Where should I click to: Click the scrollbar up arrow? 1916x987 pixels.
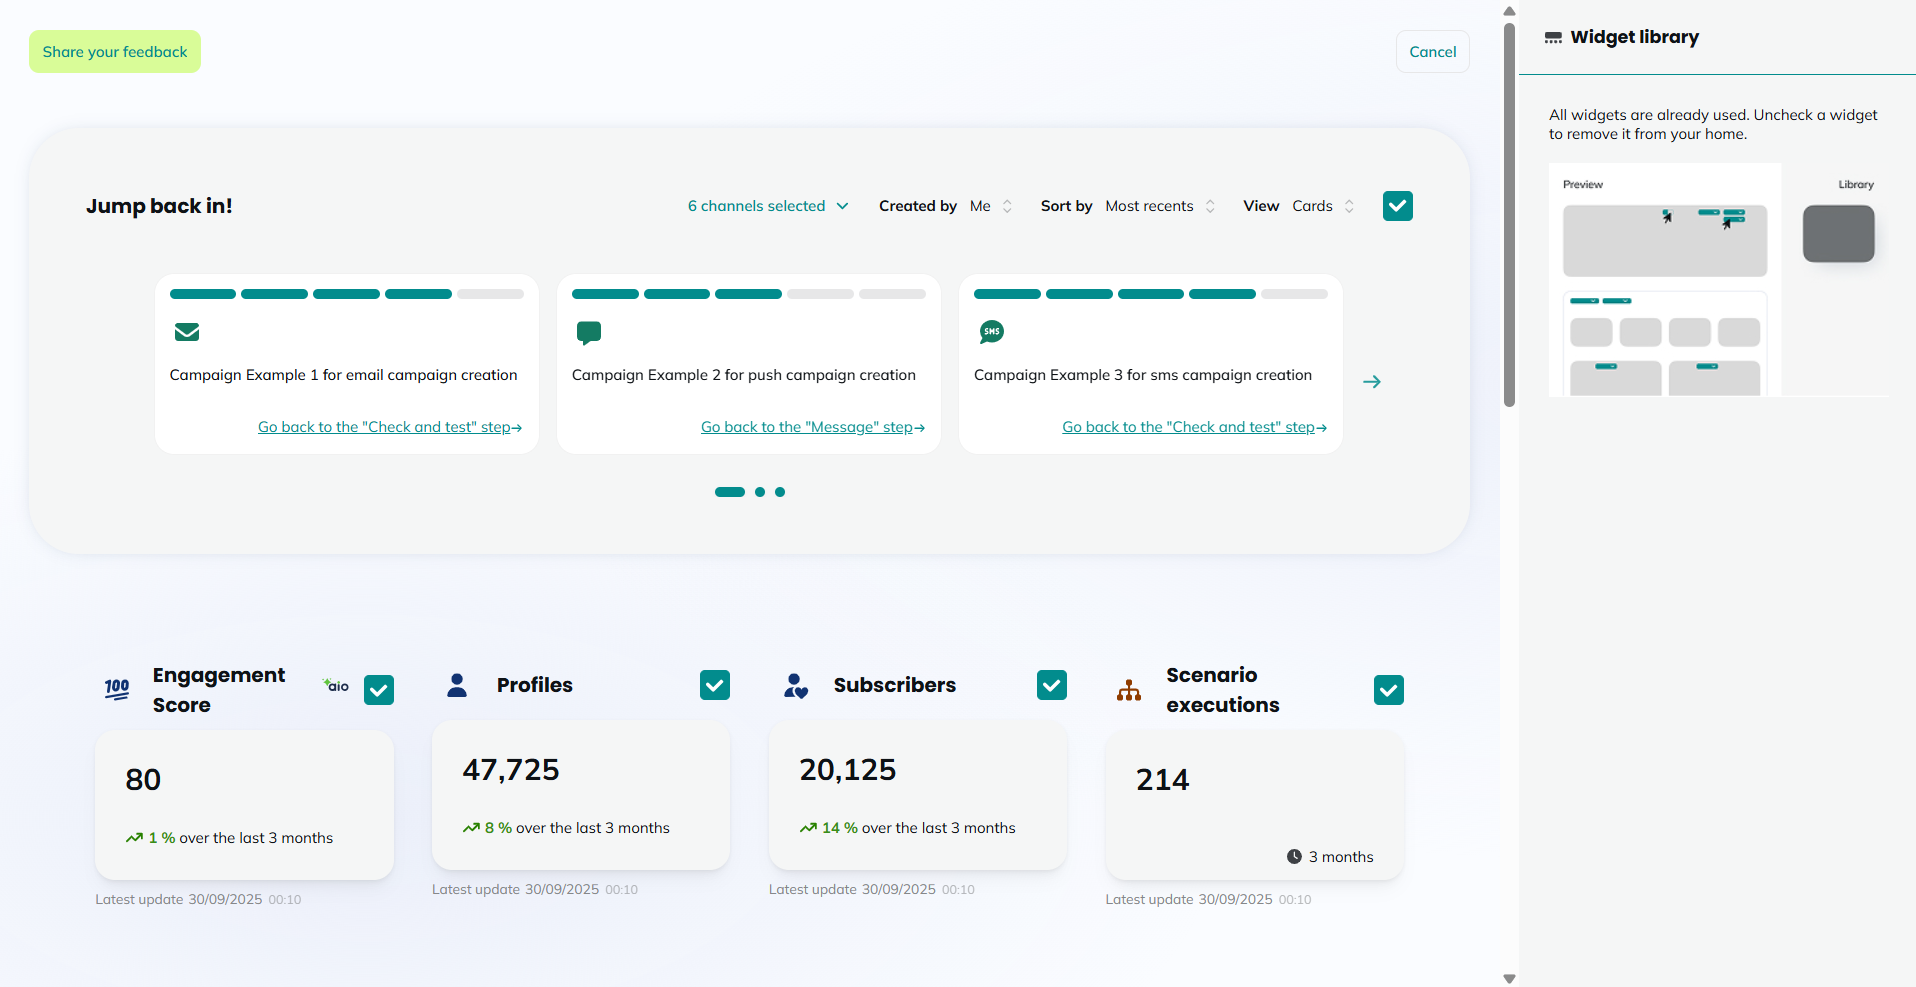[1510, 11]
